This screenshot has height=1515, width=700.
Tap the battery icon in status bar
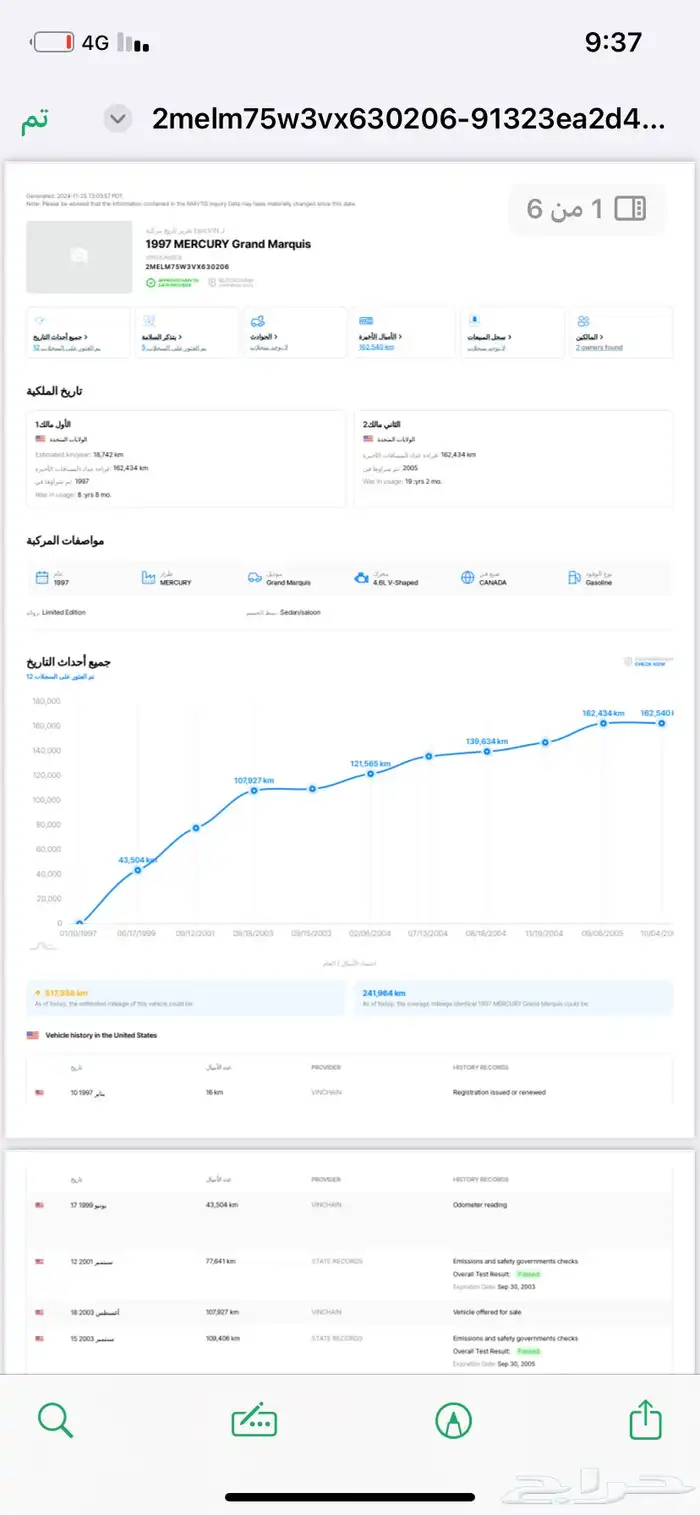tap(53, 42)
